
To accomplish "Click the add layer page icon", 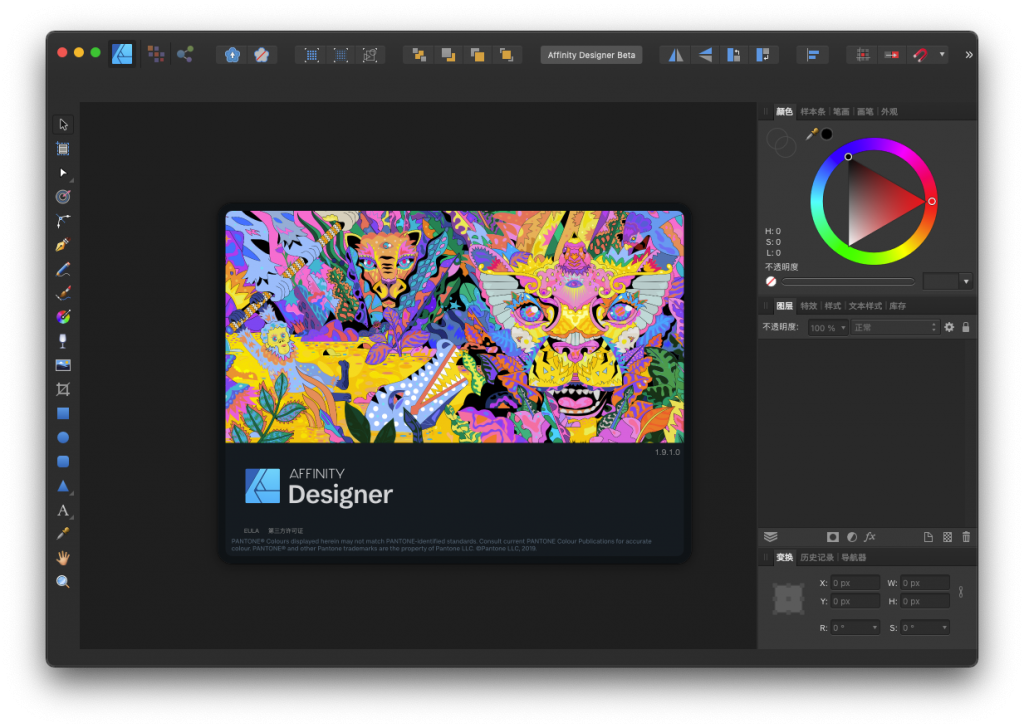I will (x=928, y=537).
